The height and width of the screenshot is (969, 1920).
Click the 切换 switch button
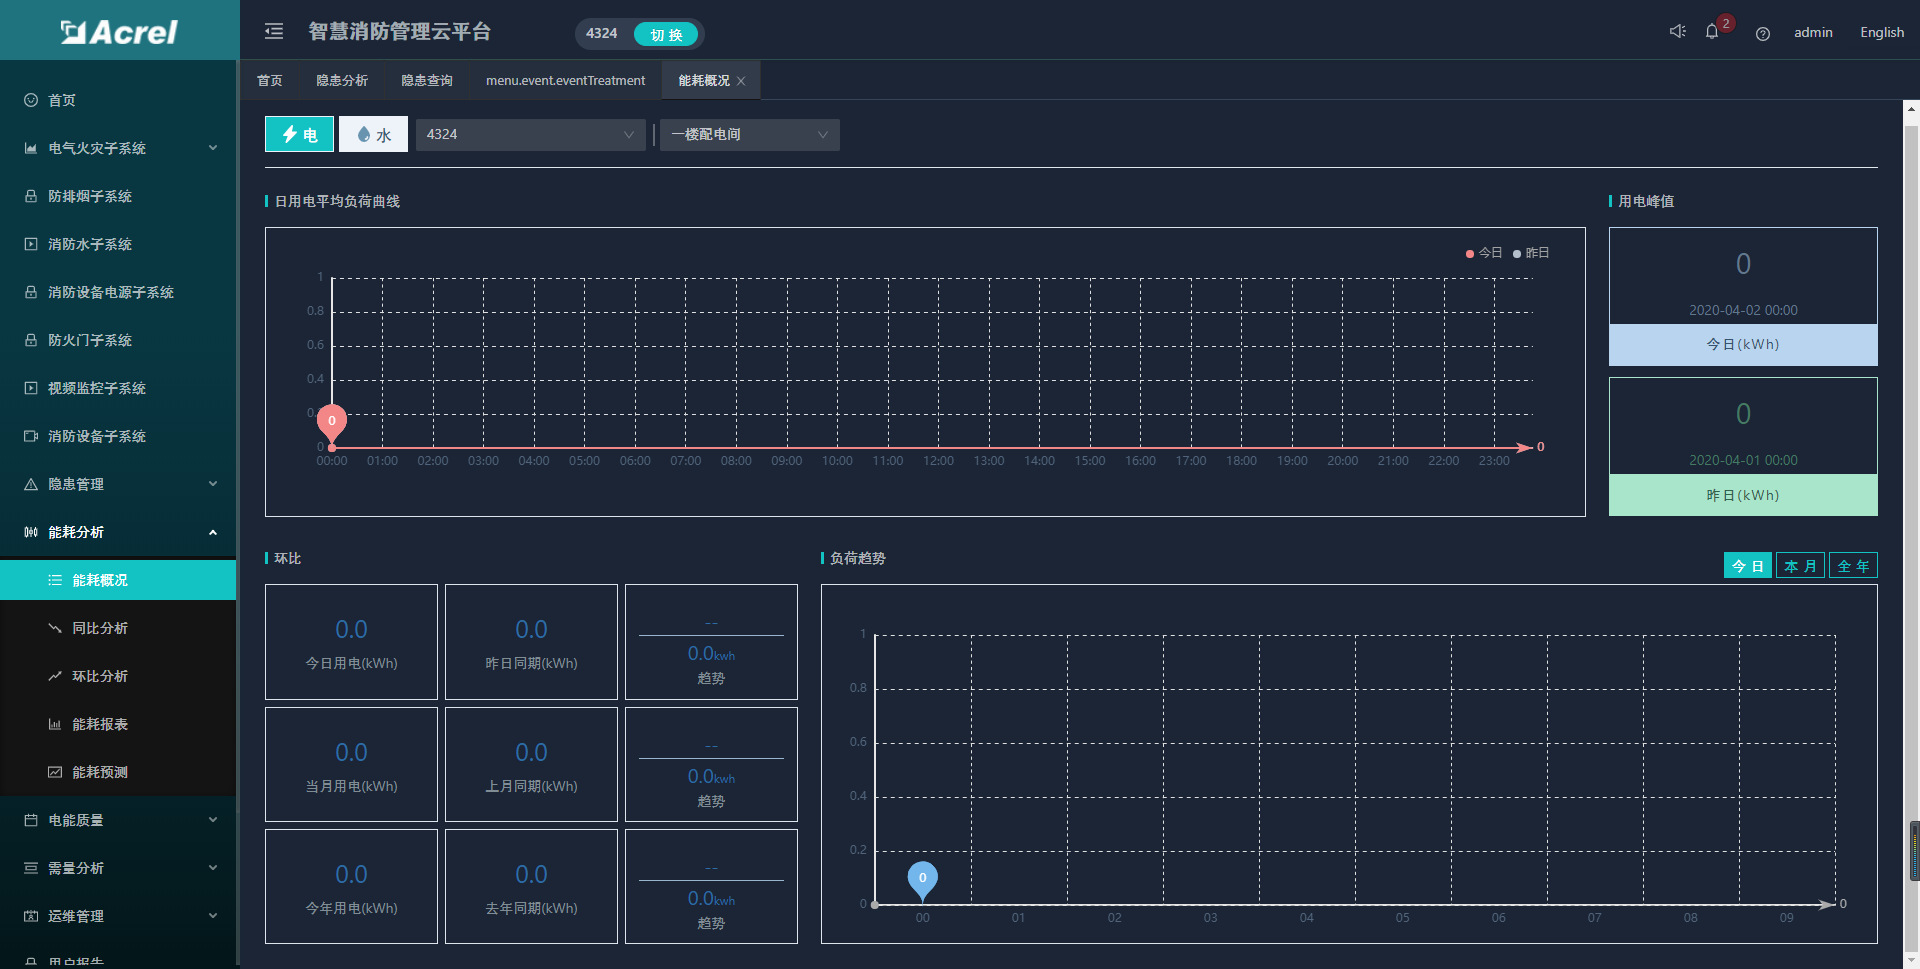666,35
